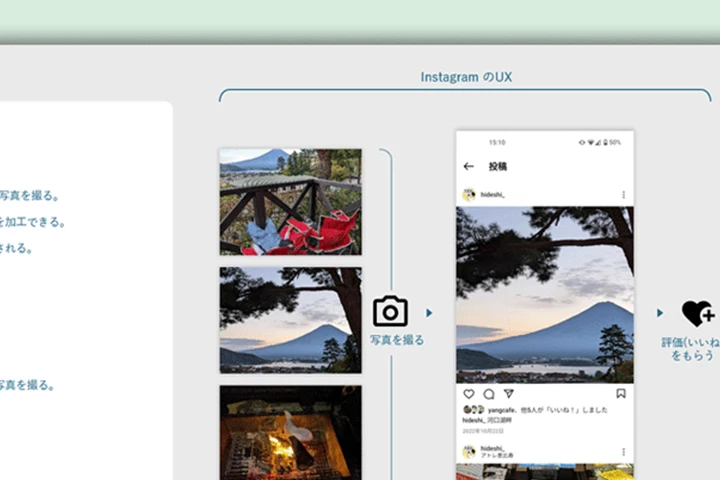Click the 投稿 screen title
The width and height of the screenshot is (720, 480).
point(498,166)
